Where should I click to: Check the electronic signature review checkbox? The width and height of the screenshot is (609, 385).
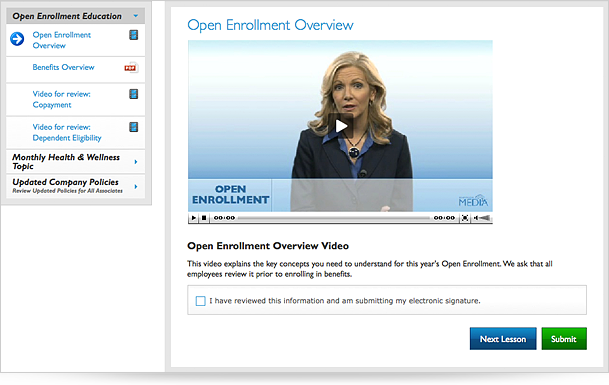[200, 301]
